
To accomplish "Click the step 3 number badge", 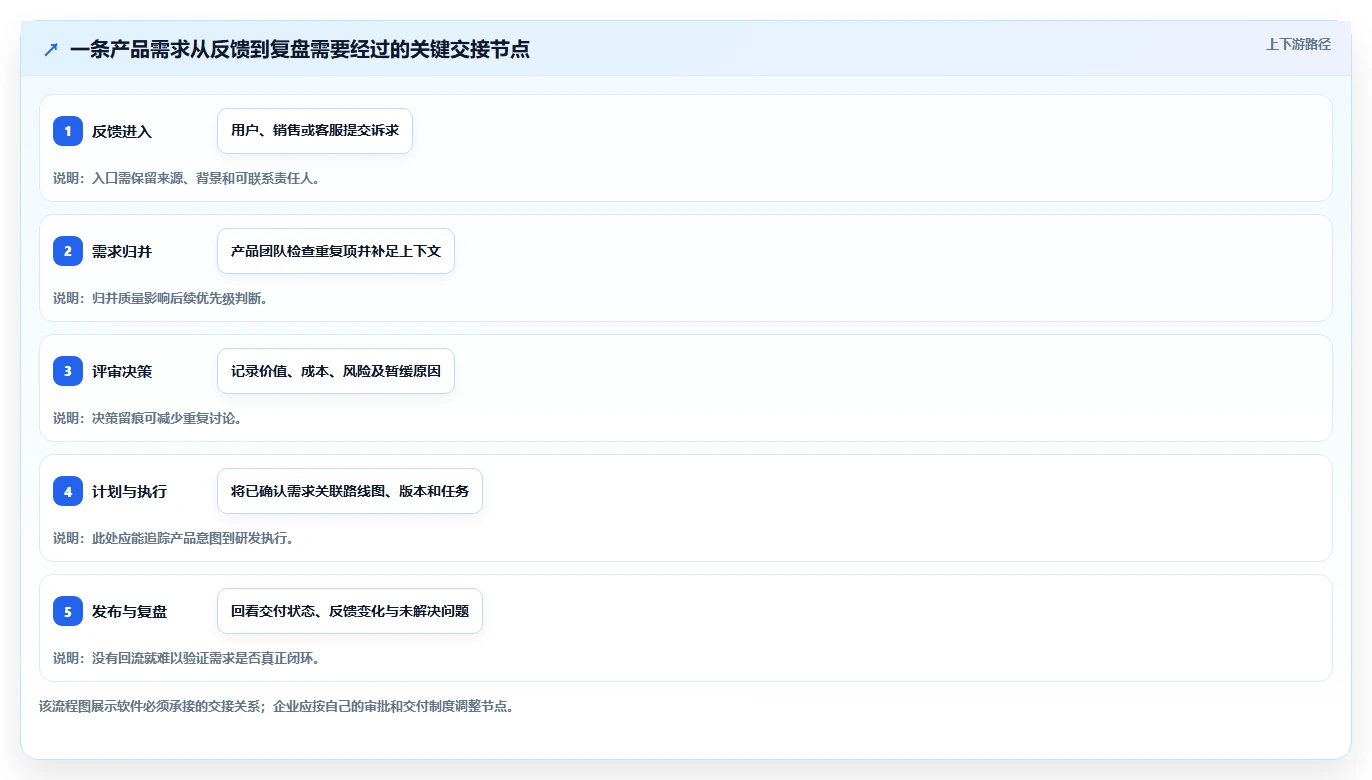I will pyautogui.click(x=68, y=371).
